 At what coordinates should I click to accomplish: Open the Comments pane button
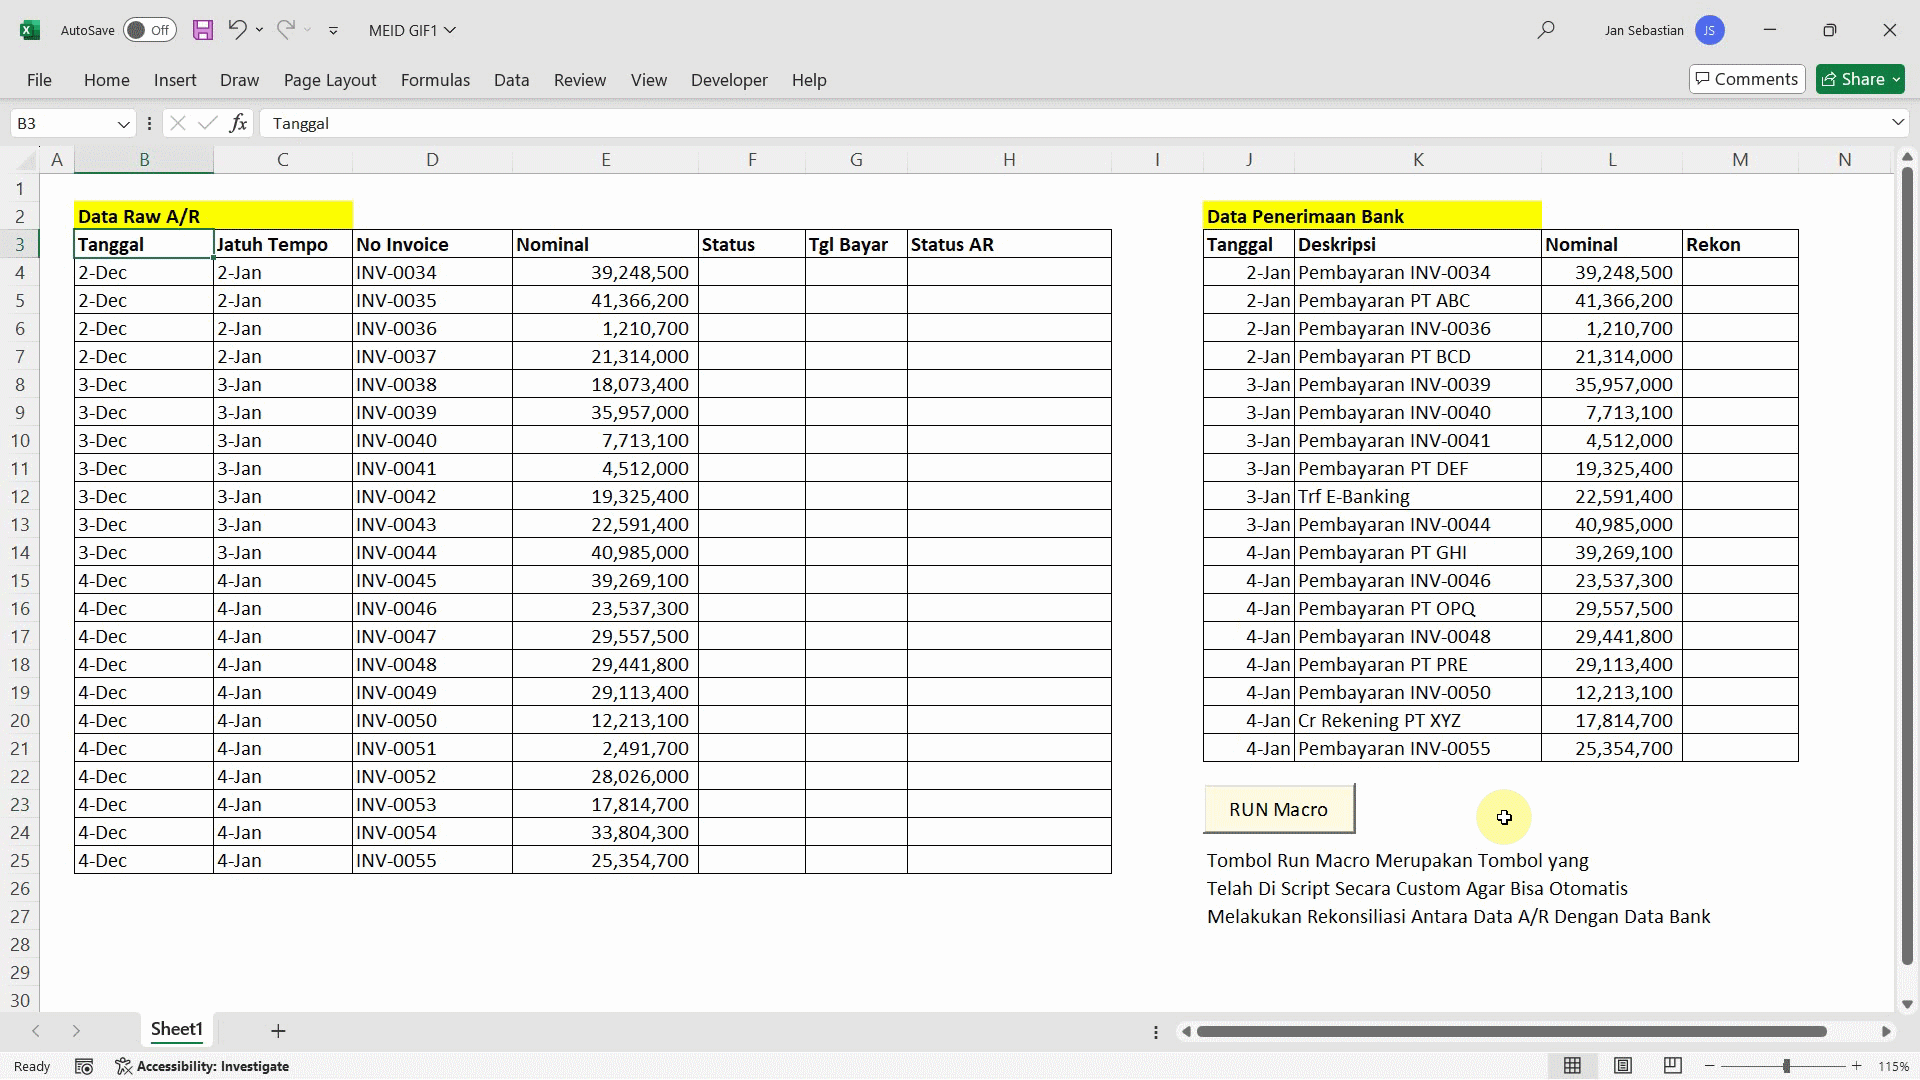coord(1746,79)
